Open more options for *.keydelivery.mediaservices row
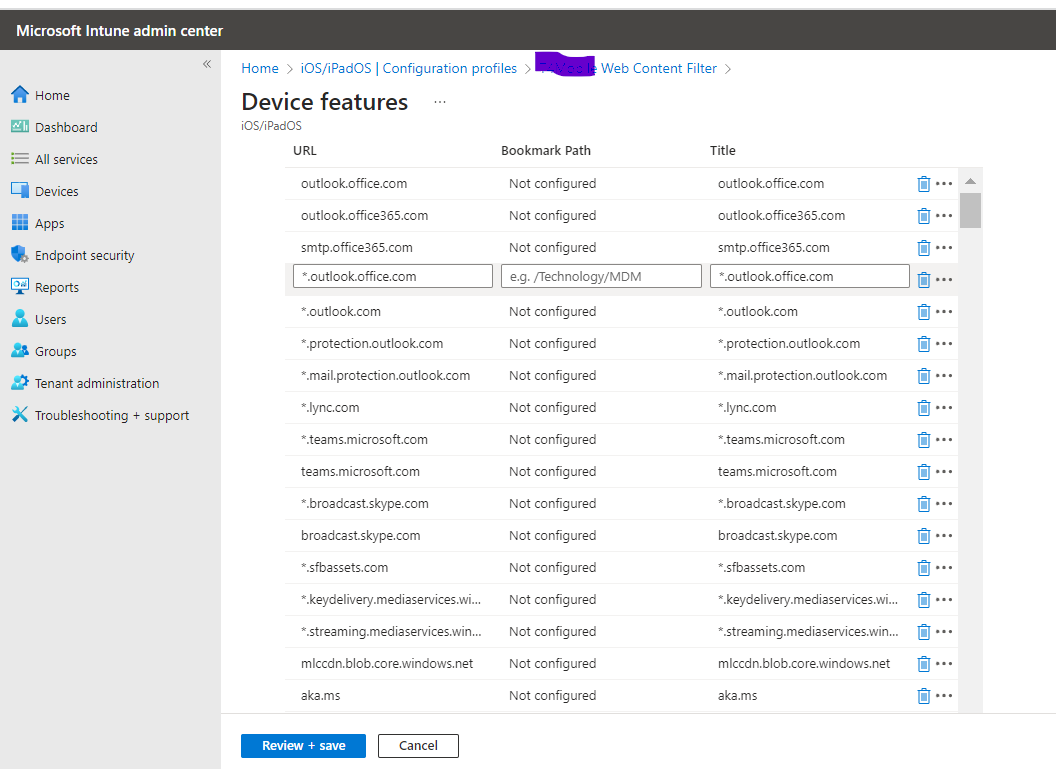 [944, 599]
